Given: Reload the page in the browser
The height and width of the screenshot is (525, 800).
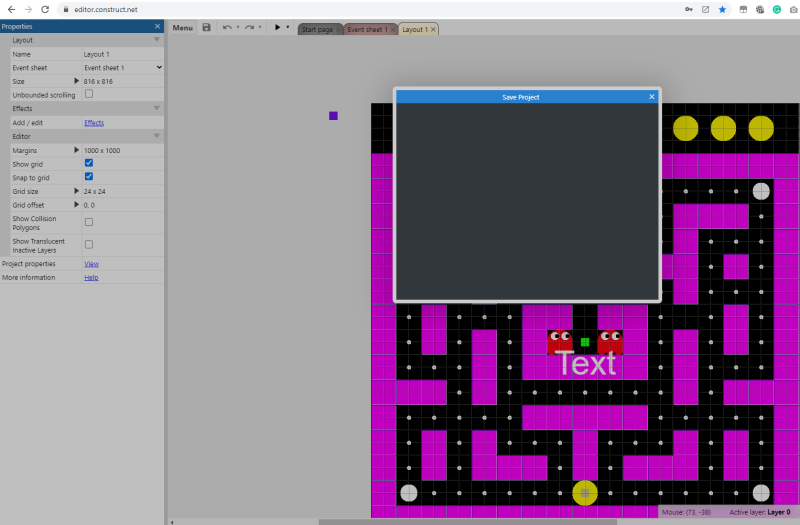Looking at the screenshot, I should pyautogui.click(x=45, y=9).
